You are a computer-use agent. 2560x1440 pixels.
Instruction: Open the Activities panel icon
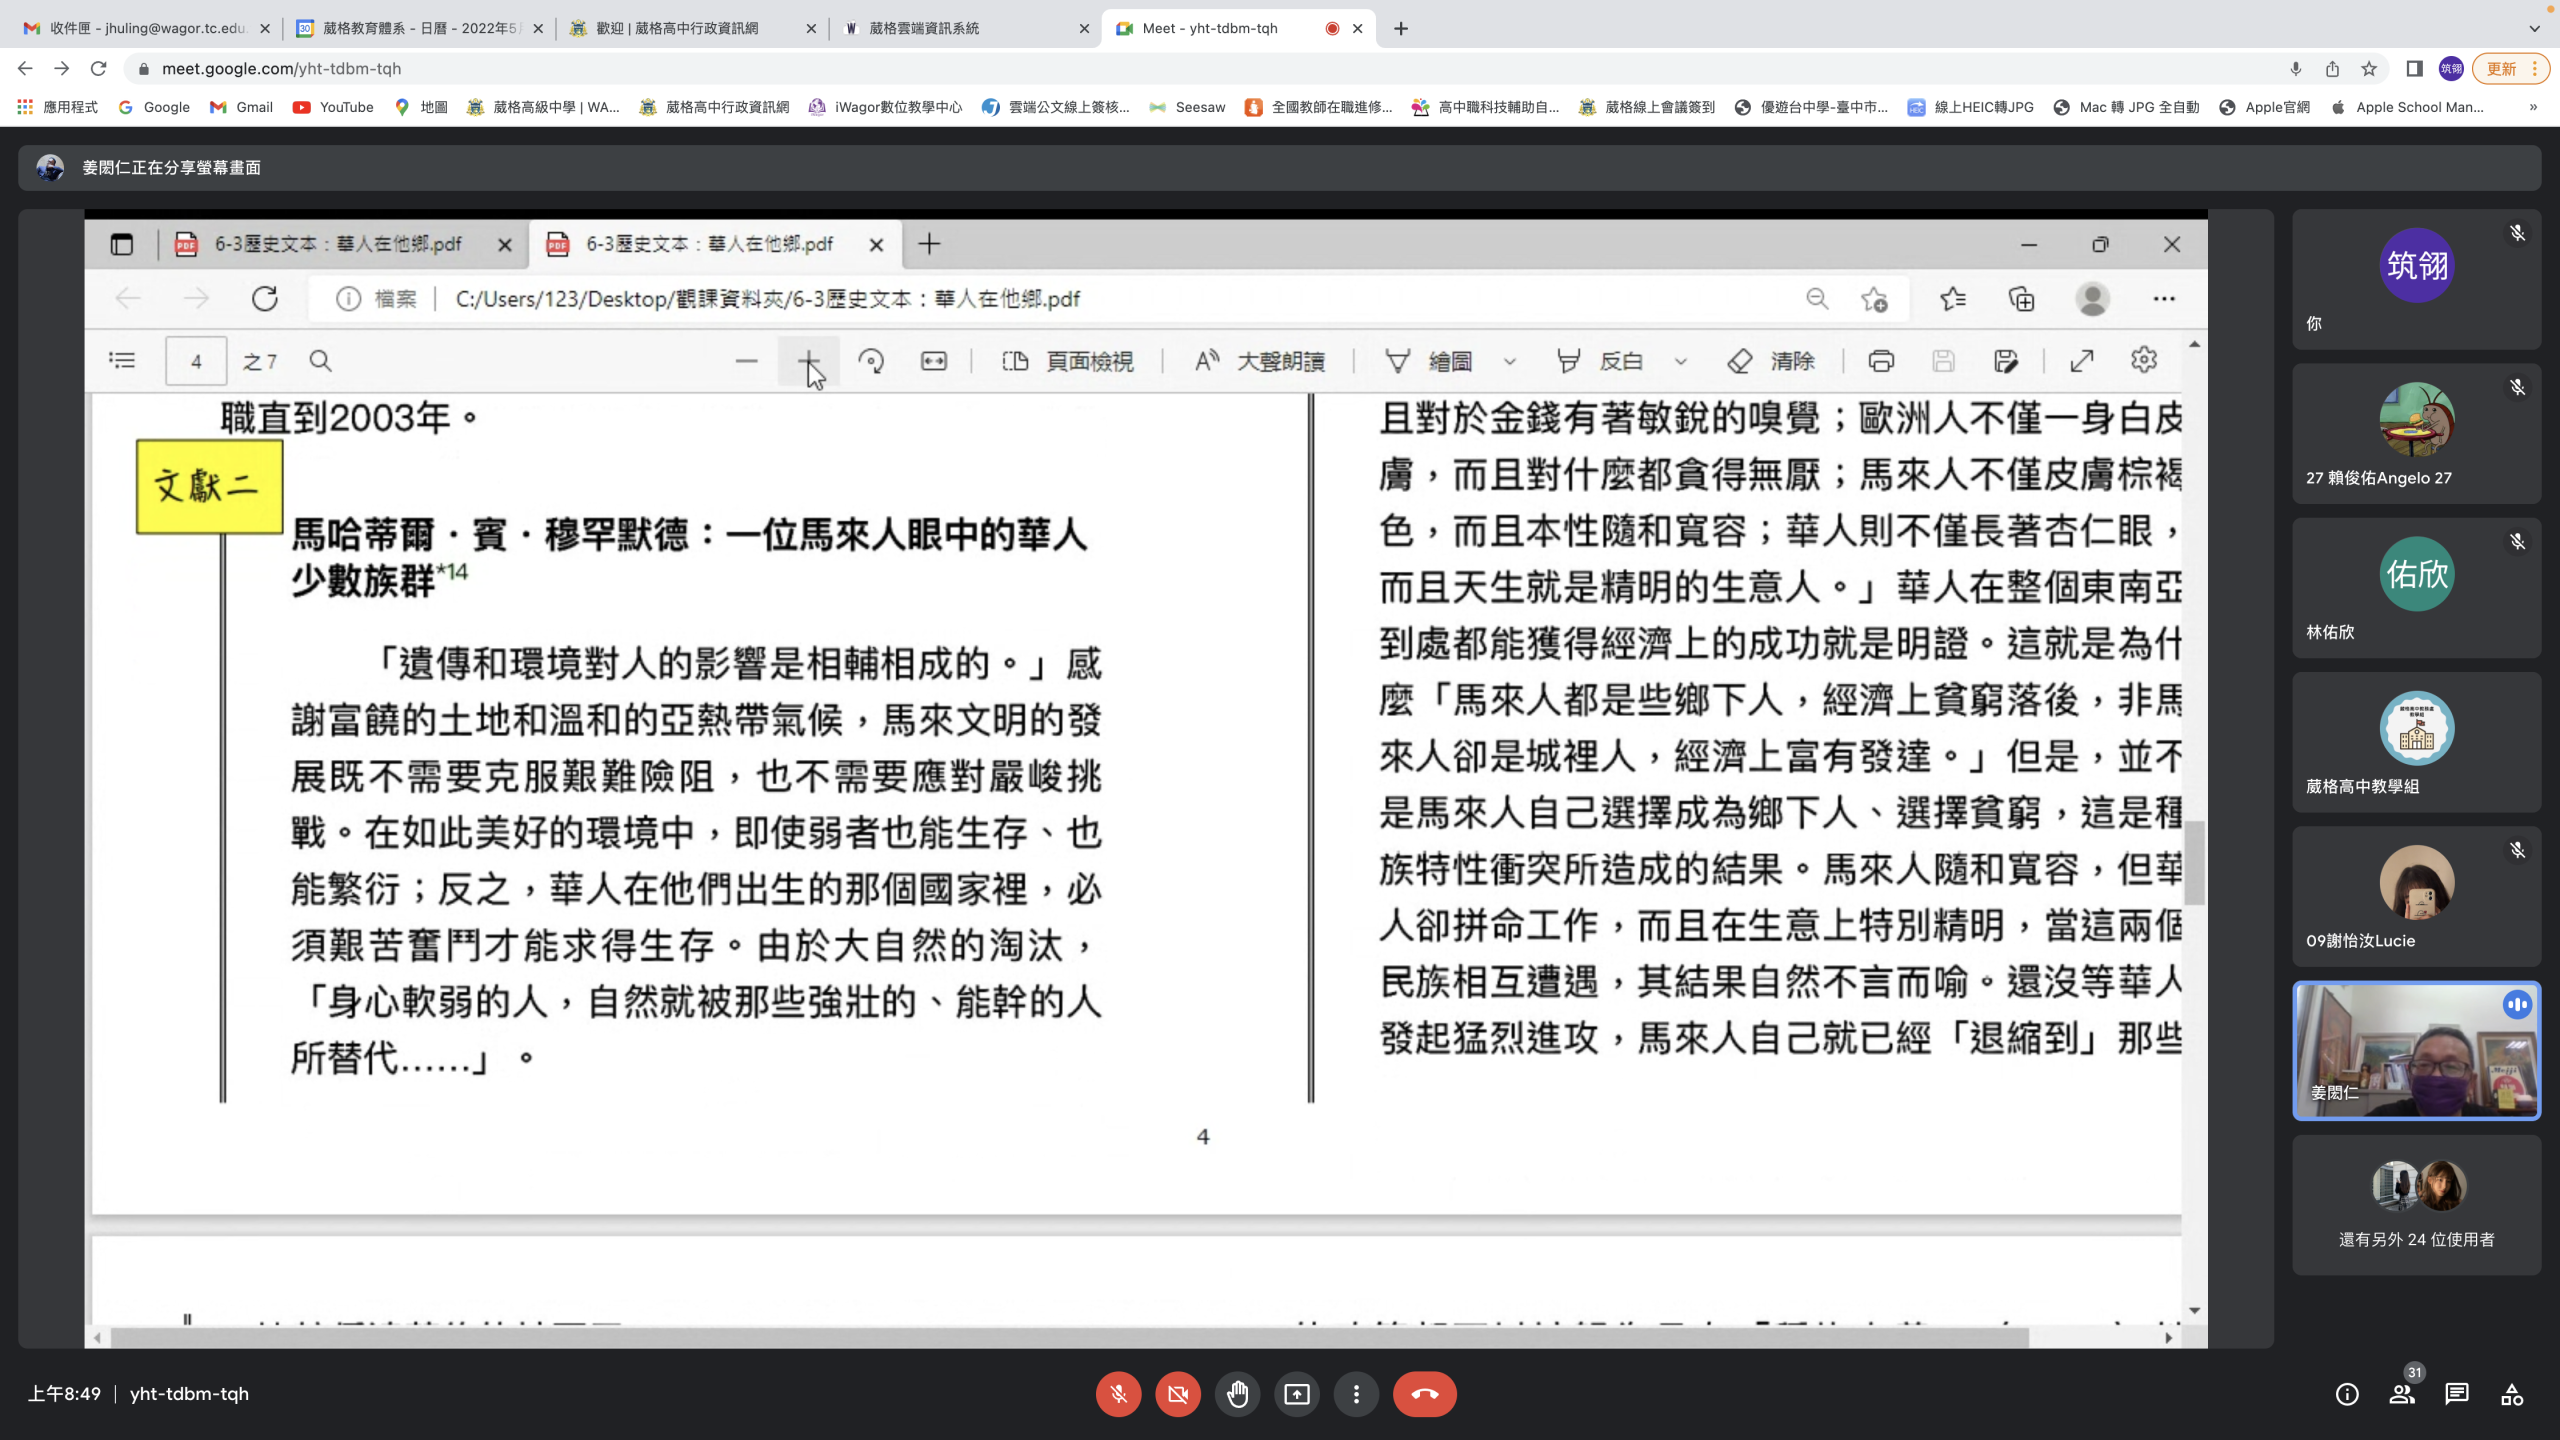[x=2512, y=1394]
